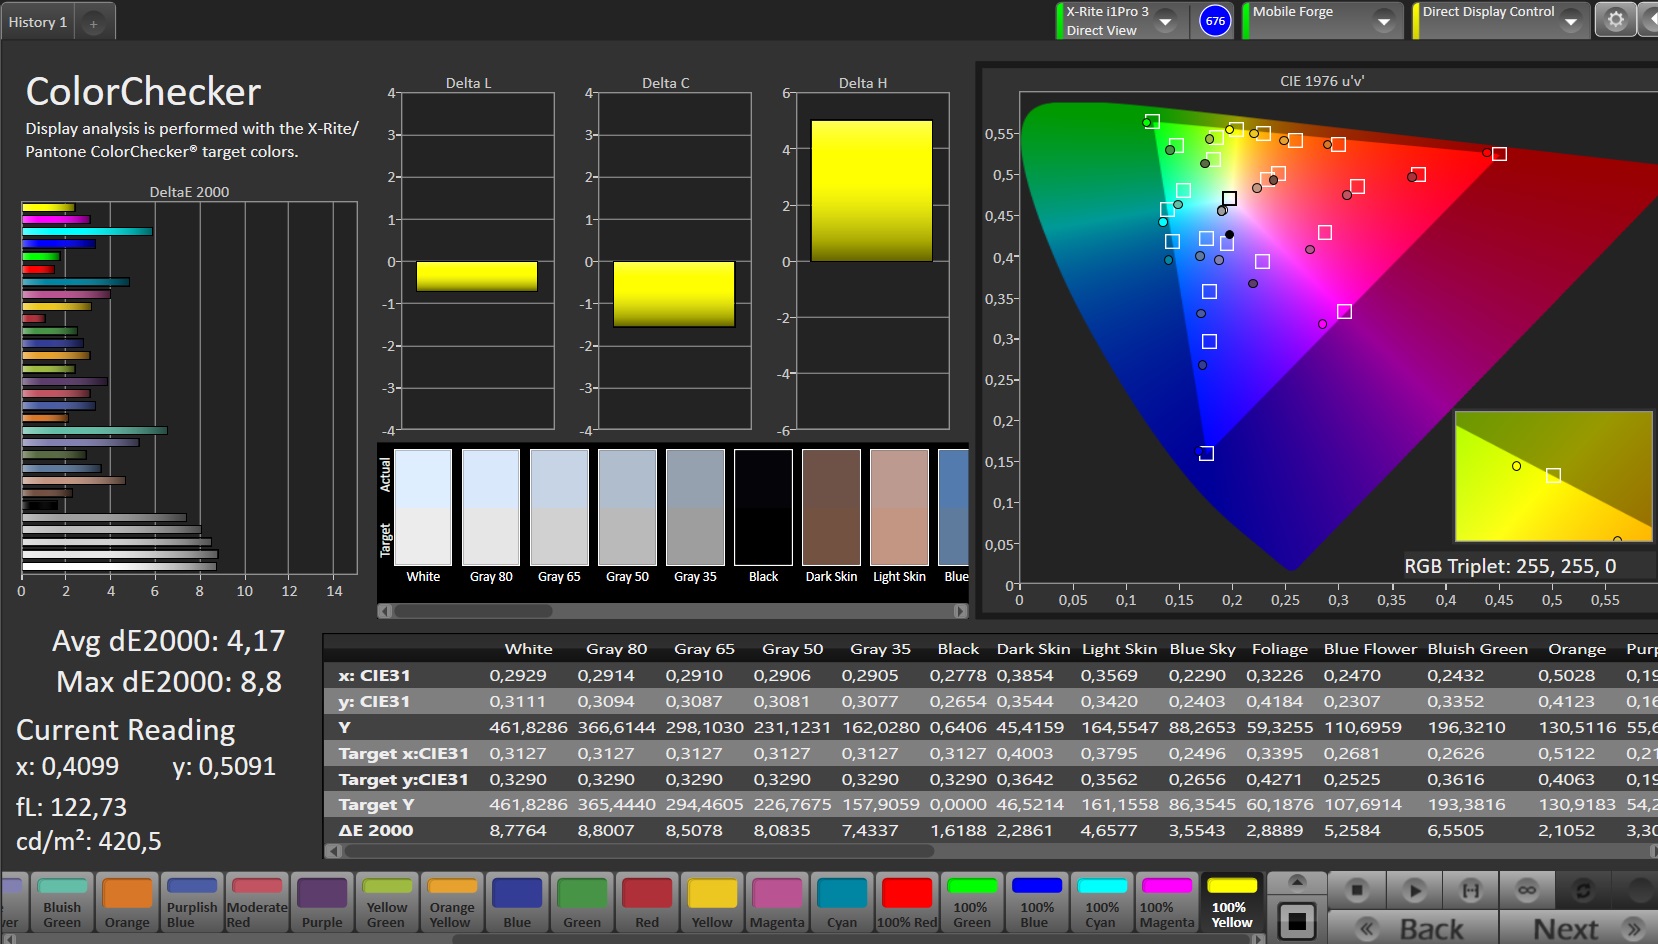The image size is (1658, 944).
Task: Click the data table horizontal scrollbar
Action: [x=638, y=851]
